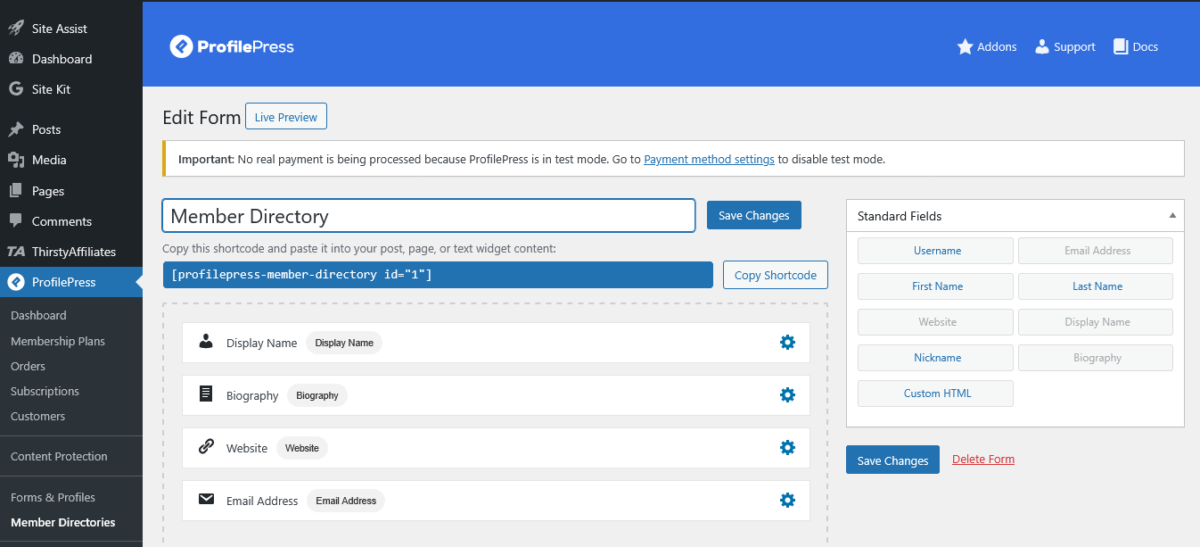
Task: Click the Live Preview button
Action: tap(286, 117)
